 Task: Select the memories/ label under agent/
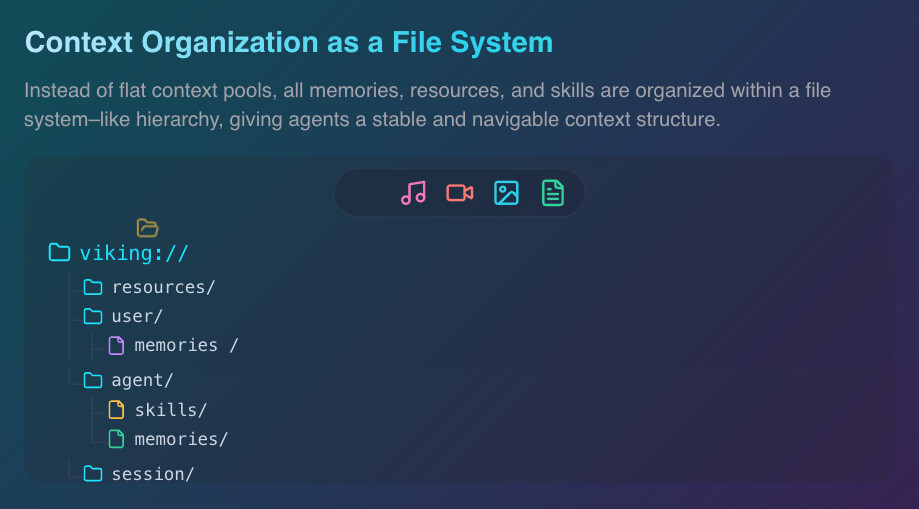pos(181,438)
